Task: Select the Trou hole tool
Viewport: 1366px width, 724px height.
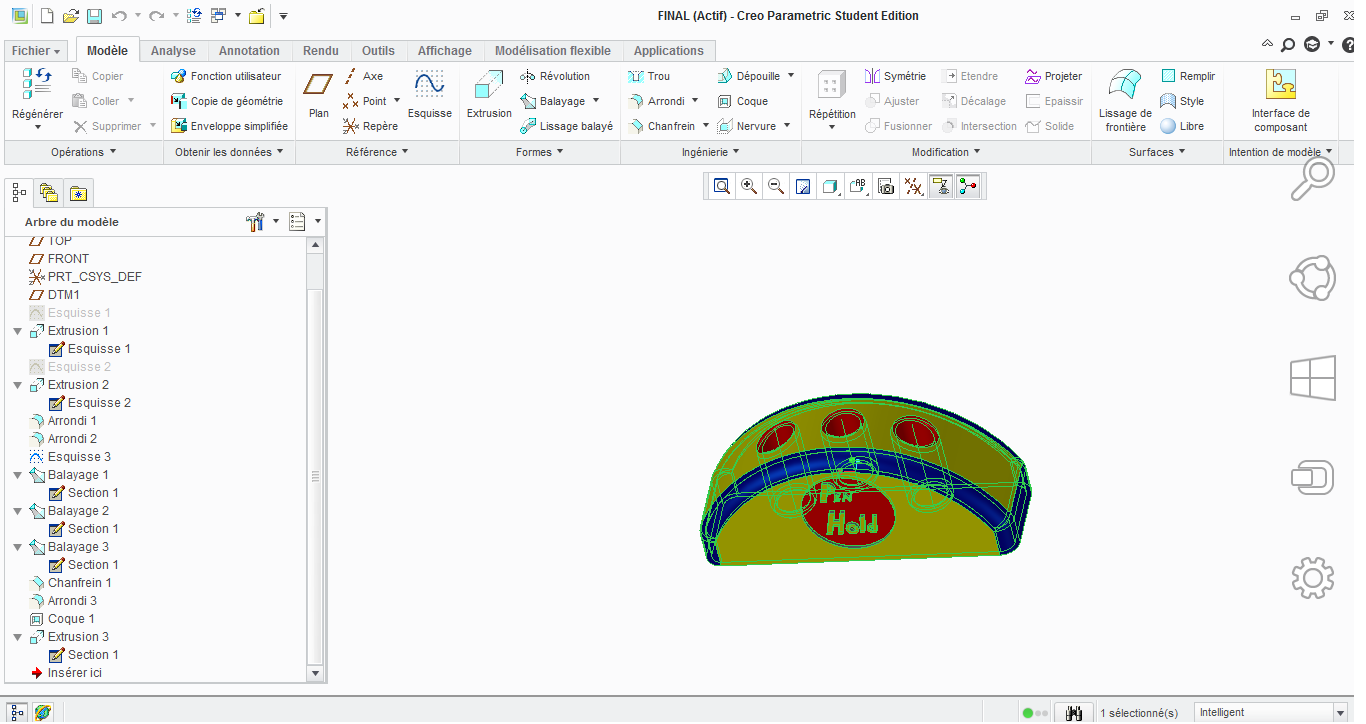Action: (649, 76)
